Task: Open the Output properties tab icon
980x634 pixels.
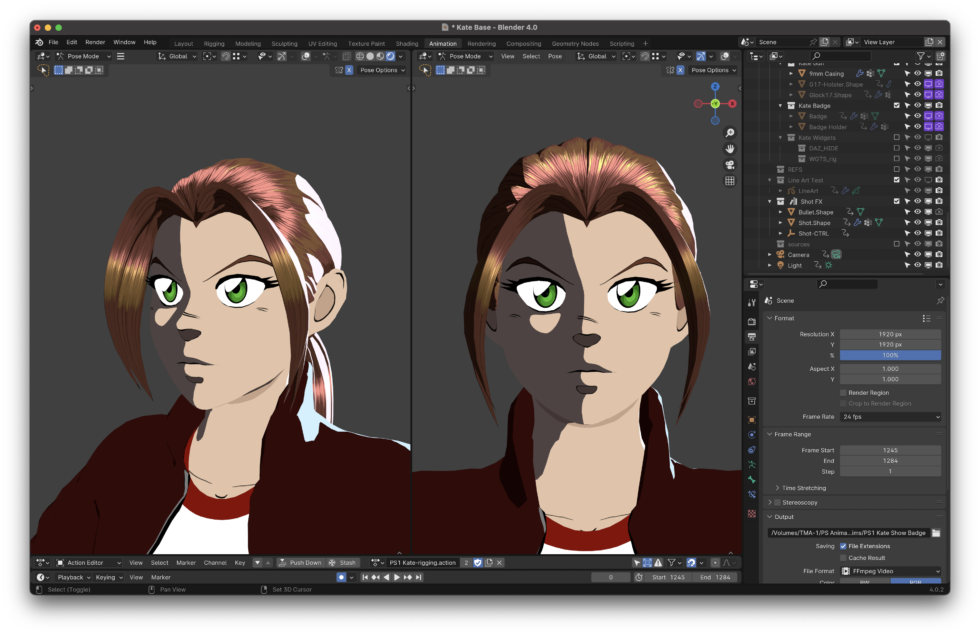Action: coord(752,337)
